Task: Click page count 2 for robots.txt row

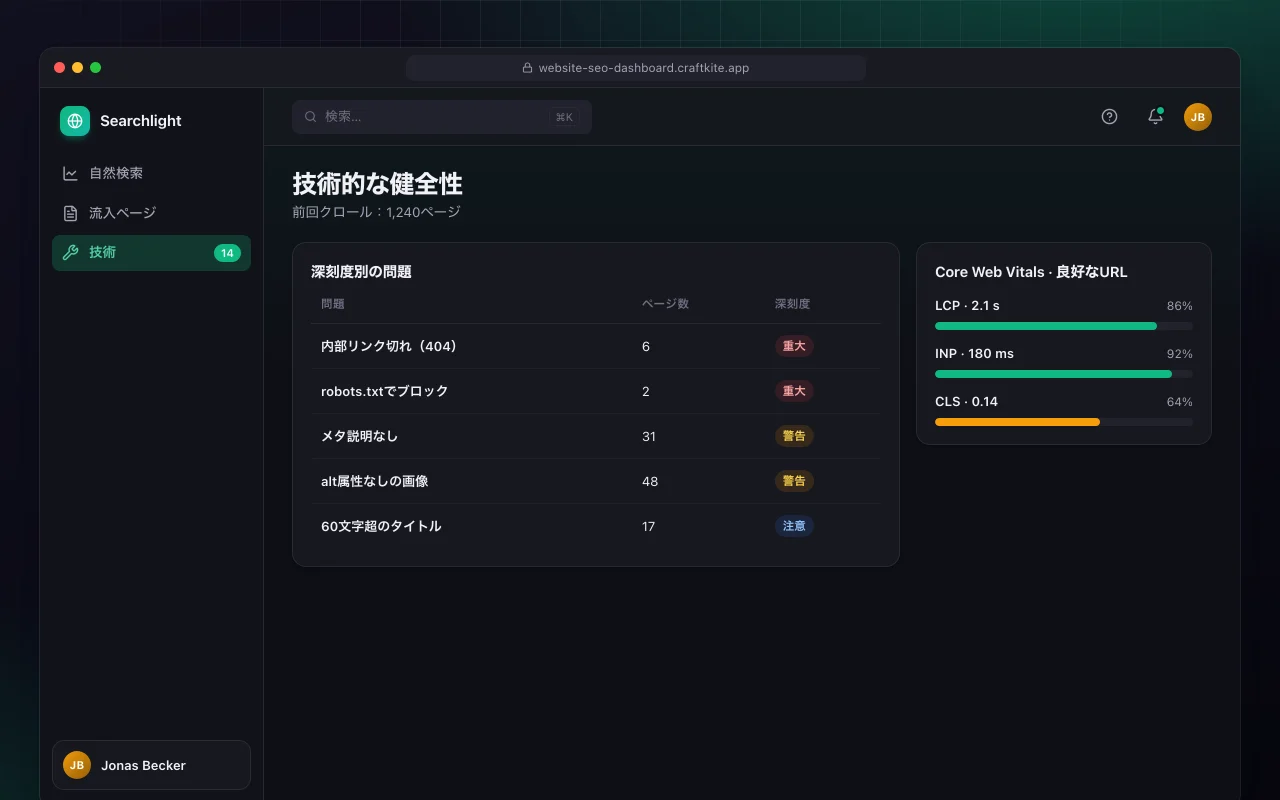Action: [x=646, y=392]
